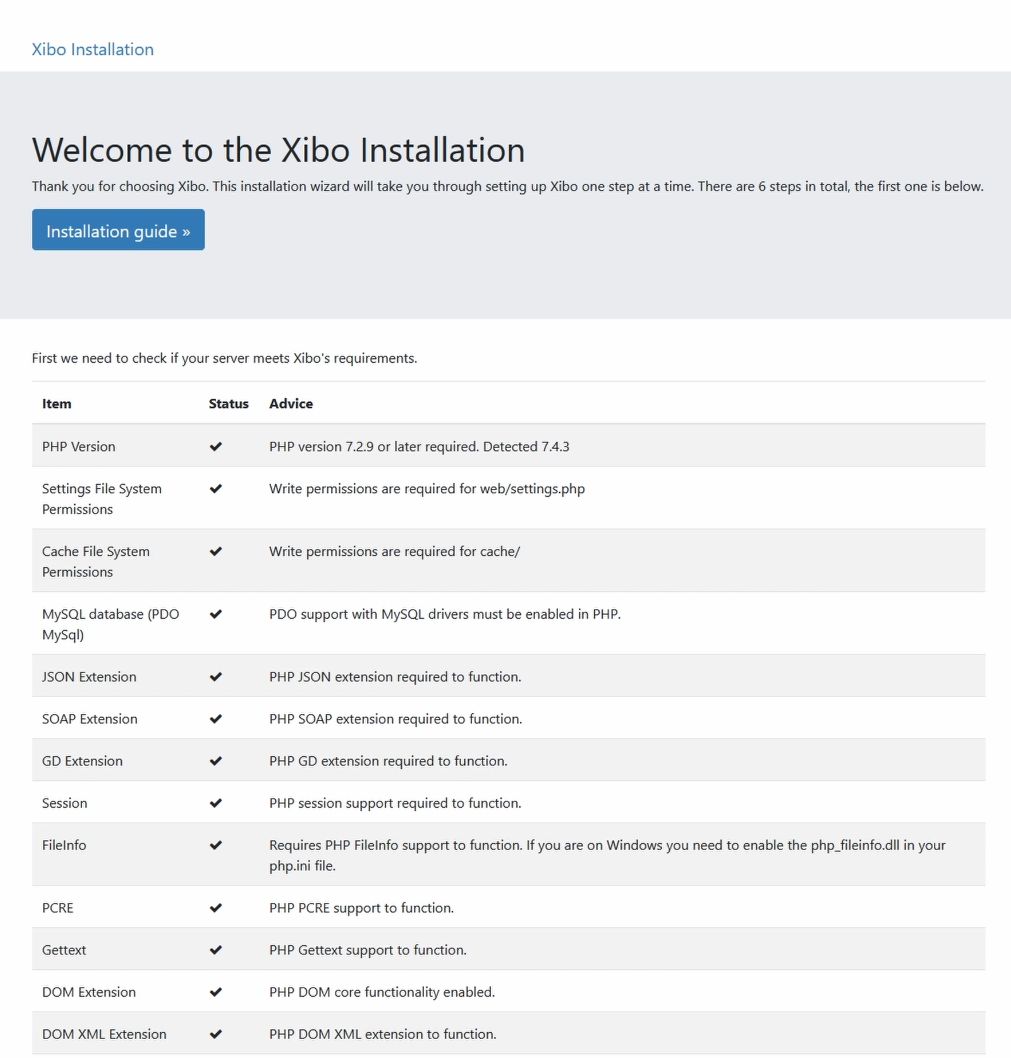Click the Gettext status checkmark
This screenshot has height=1058, width=1011.
pos(216,950)
